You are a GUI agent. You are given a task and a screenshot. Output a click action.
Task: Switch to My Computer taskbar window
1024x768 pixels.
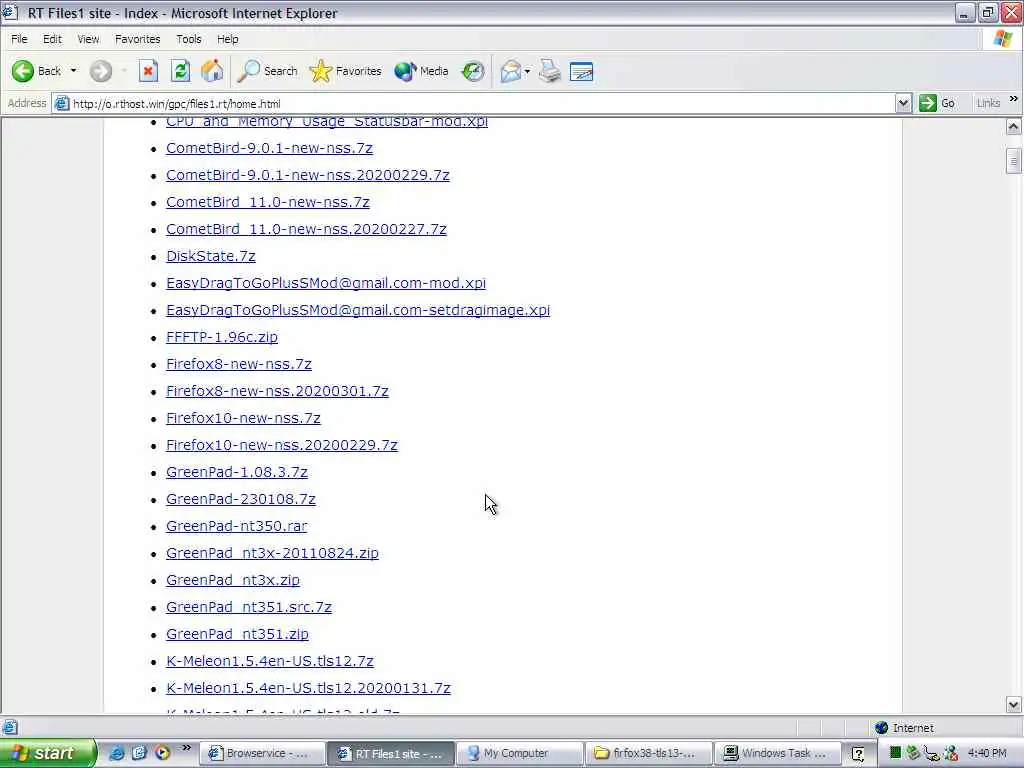pos(520,754)
